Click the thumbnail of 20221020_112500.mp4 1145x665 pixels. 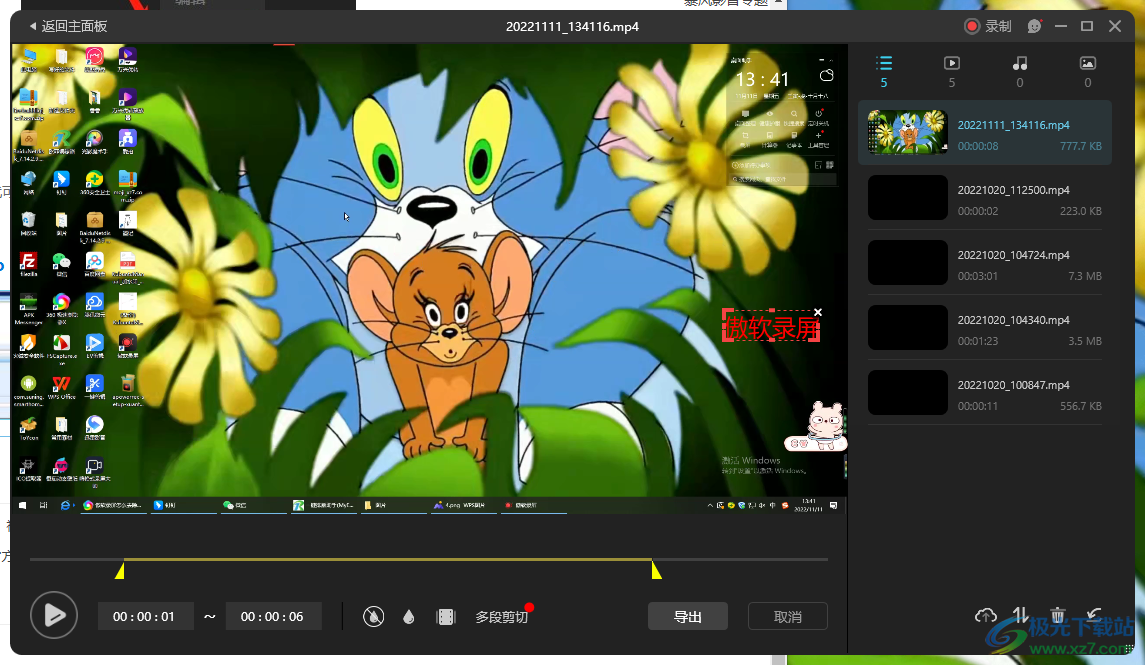pos(907,197)
